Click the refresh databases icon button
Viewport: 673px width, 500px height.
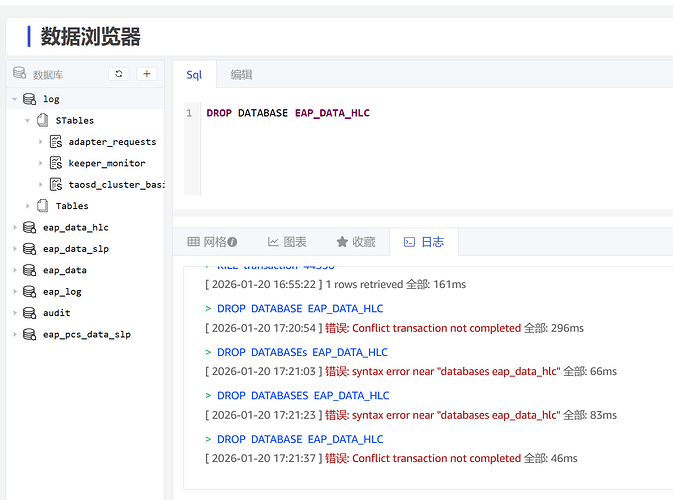[x=119, y=74]
